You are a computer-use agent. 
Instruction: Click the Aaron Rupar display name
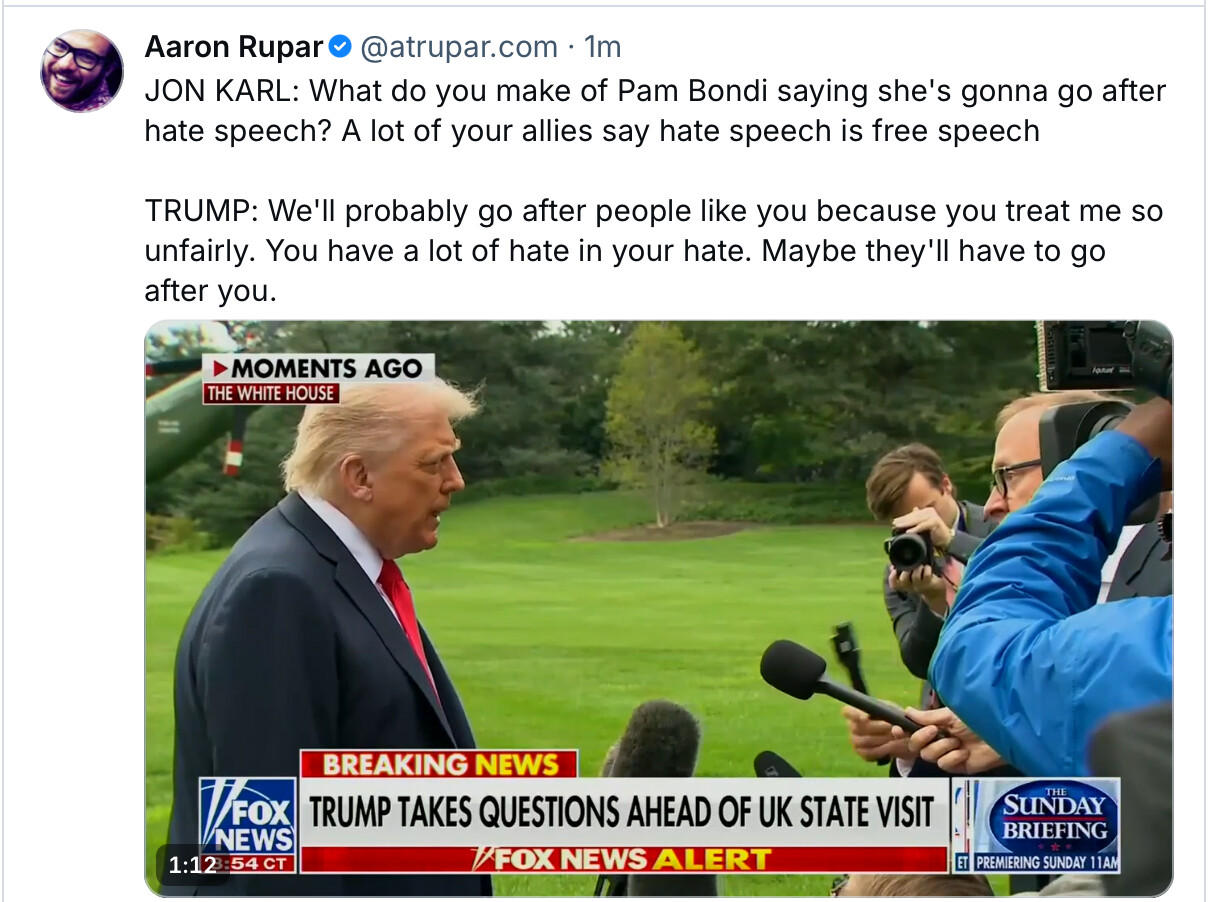click(x=234, y=46)
